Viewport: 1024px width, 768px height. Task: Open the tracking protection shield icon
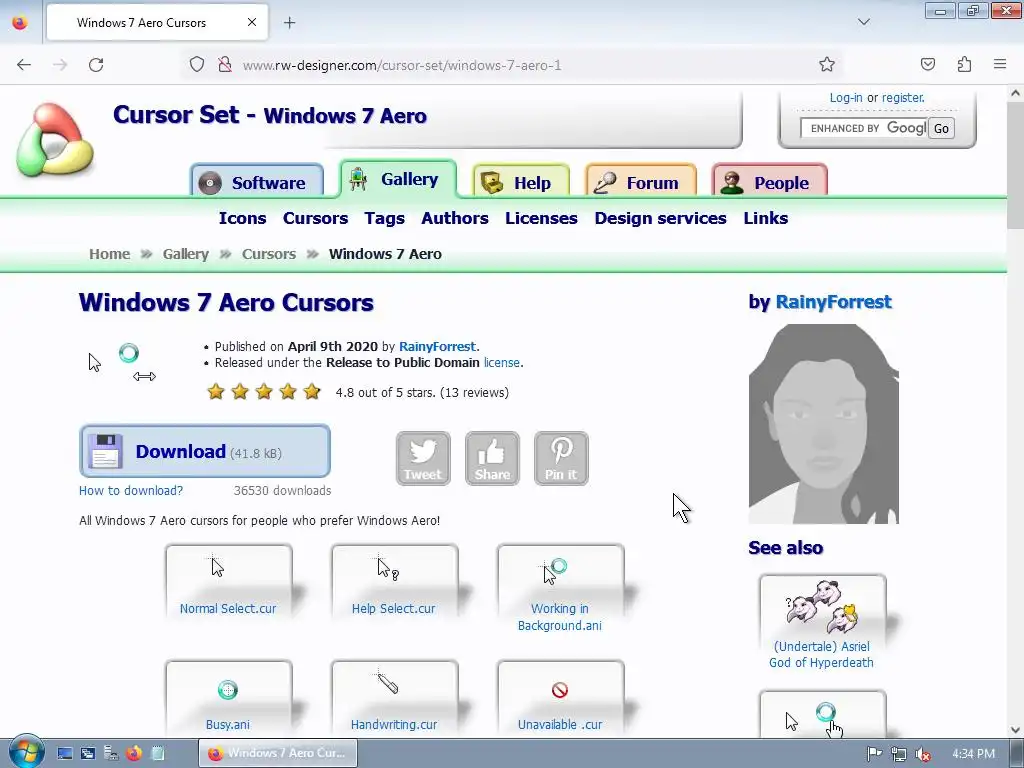coord(197,65)
